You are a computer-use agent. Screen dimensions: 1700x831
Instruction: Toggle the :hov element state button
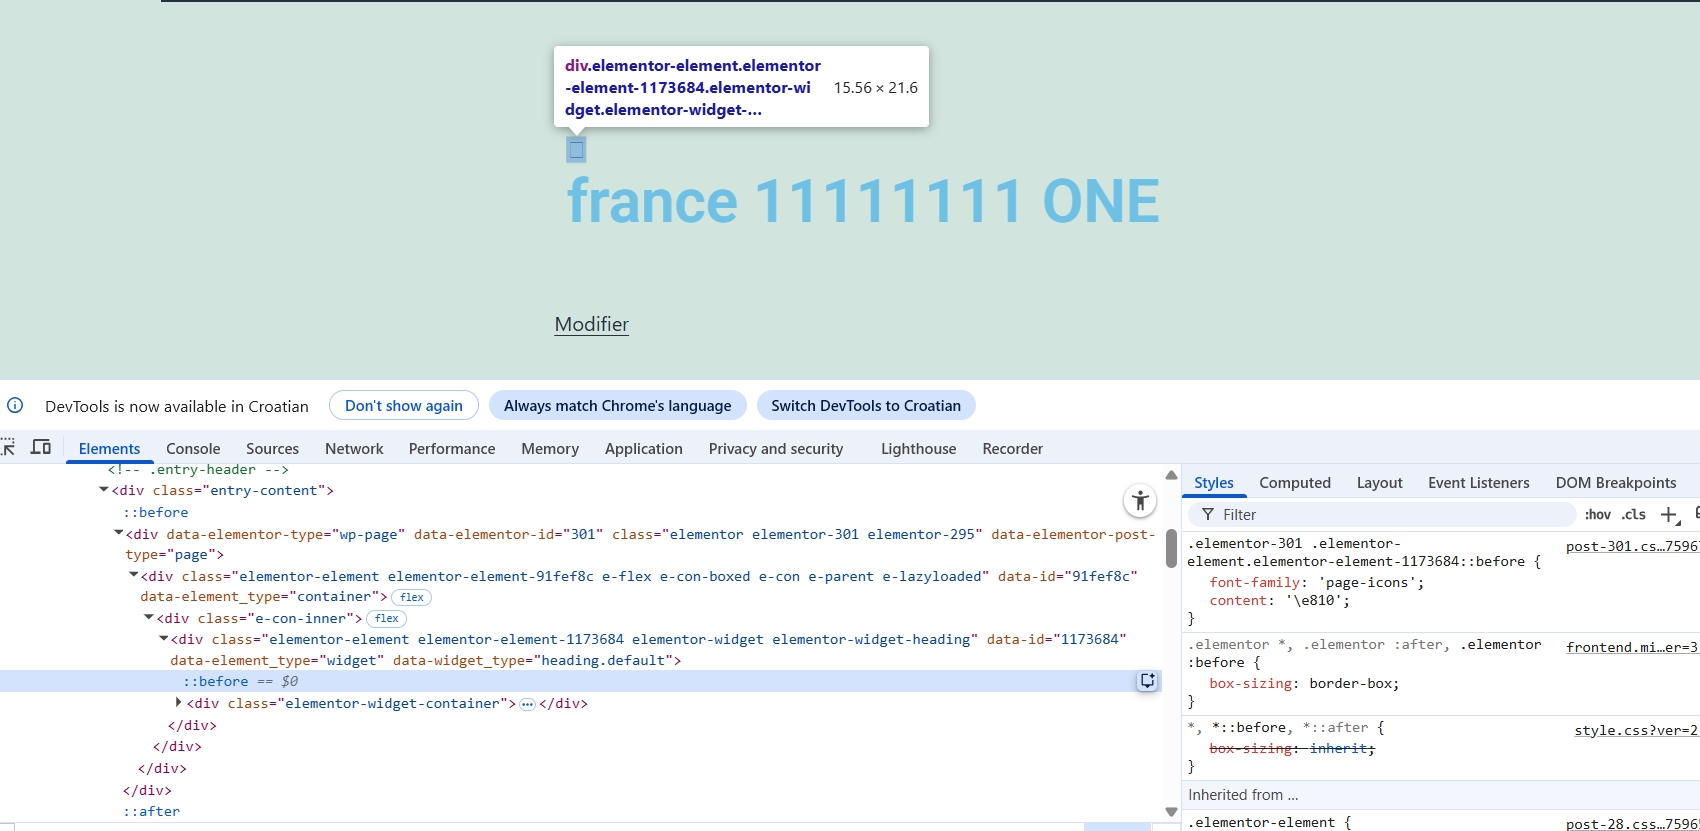pyautogui.click(x=1598, y=515)
